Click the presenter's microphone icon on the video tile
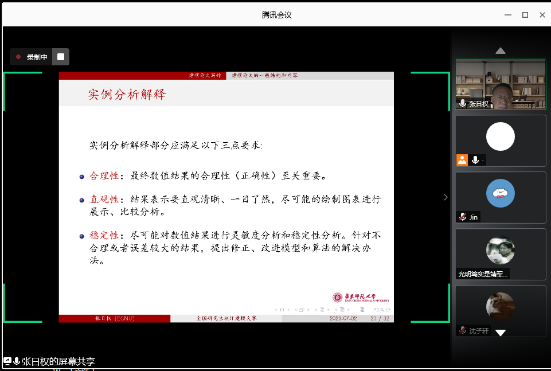 (462, 103)
